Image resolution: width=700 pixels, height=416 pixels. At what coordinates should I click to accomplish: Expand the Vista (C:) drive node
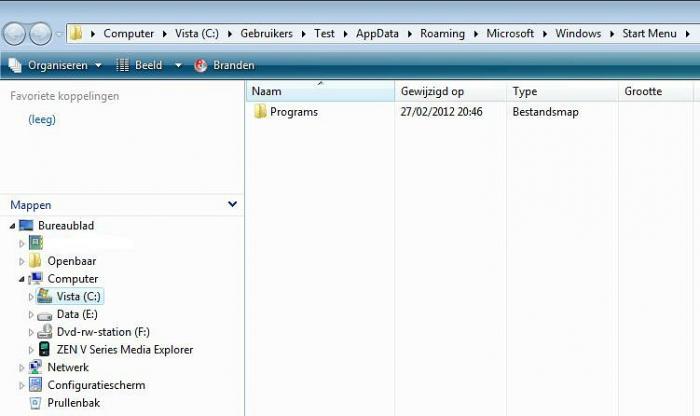pos(30,297)
